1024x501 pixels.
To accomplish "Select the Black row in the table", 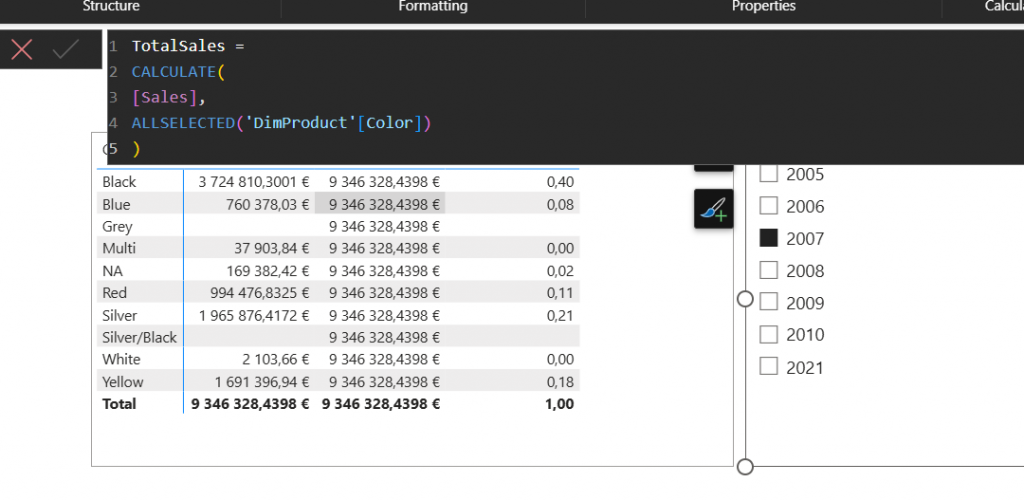I will click(x=119, y=182).
